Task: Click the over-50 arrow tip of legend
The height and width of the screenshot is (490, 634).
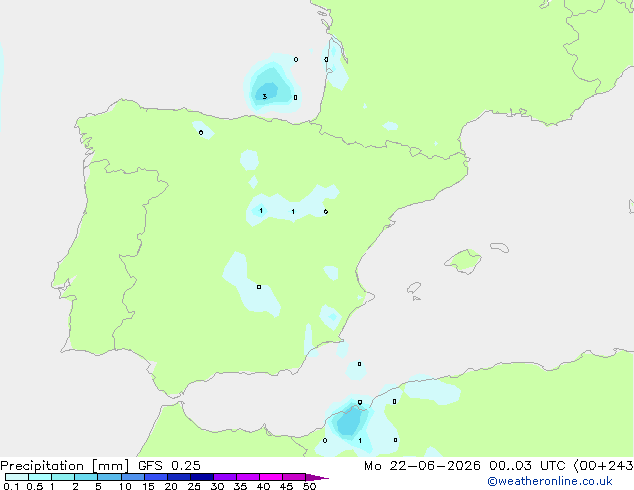Action: coord(317,477)
